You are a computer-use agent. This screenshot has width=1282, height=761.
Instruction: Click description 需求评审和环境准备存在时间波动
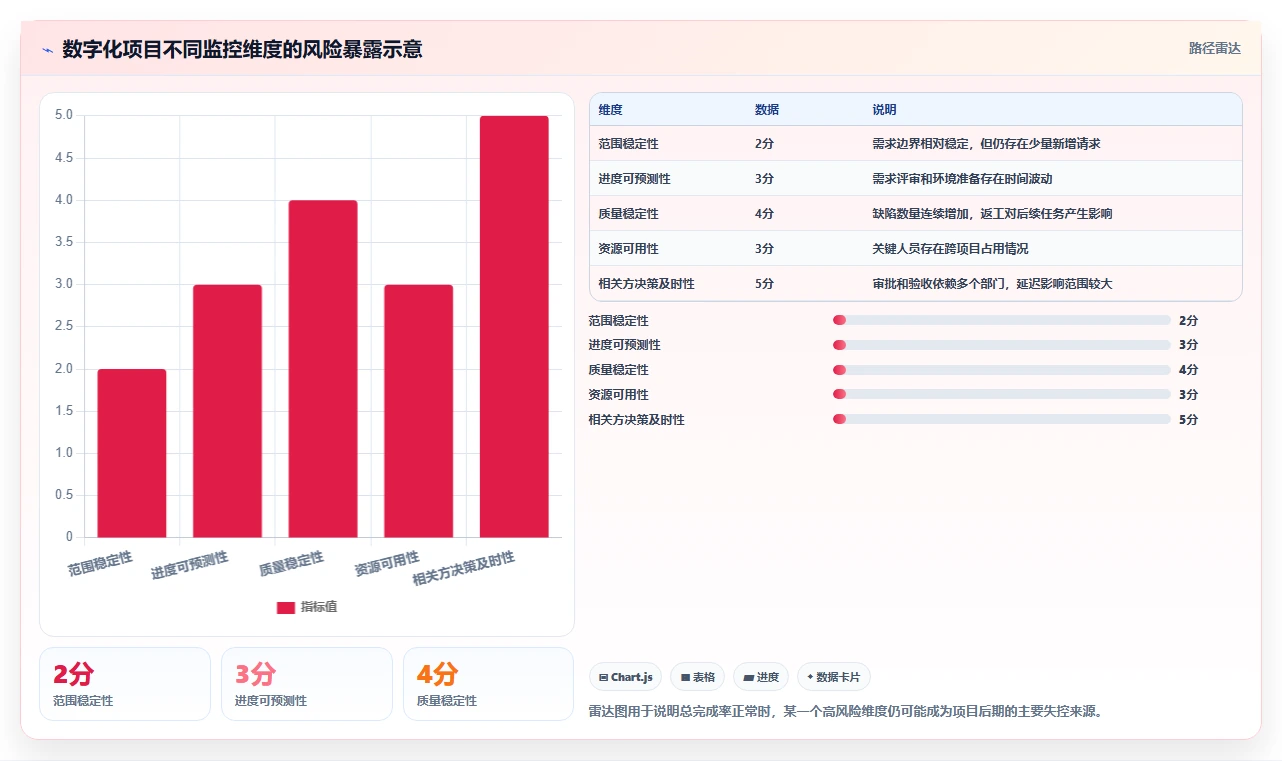coord(962,179)
